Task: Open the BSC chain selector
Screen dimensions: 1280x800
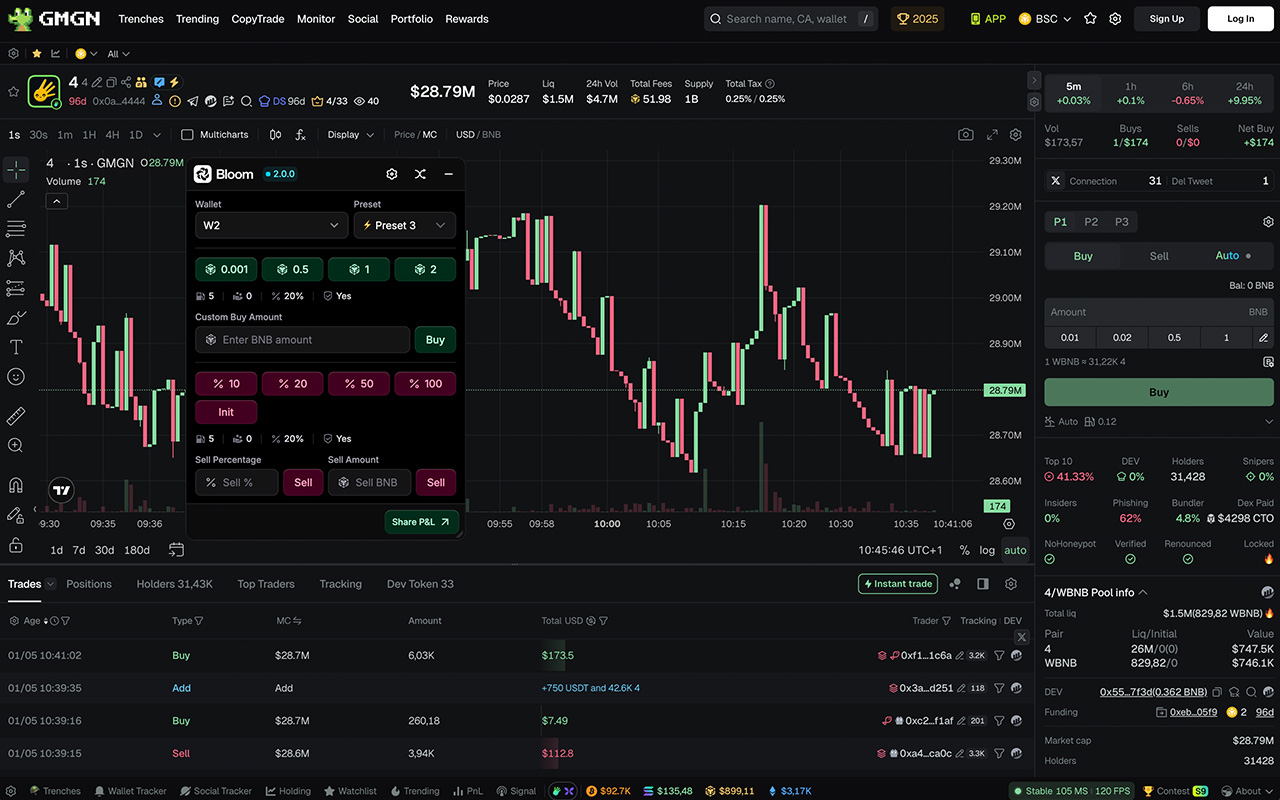Action: [x=1045, y=19]
